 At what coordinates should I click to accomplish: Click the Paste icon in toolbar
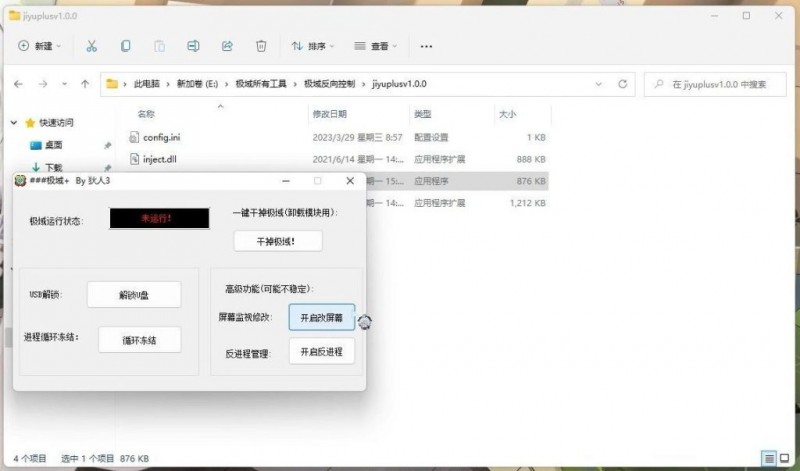[159, 46]
